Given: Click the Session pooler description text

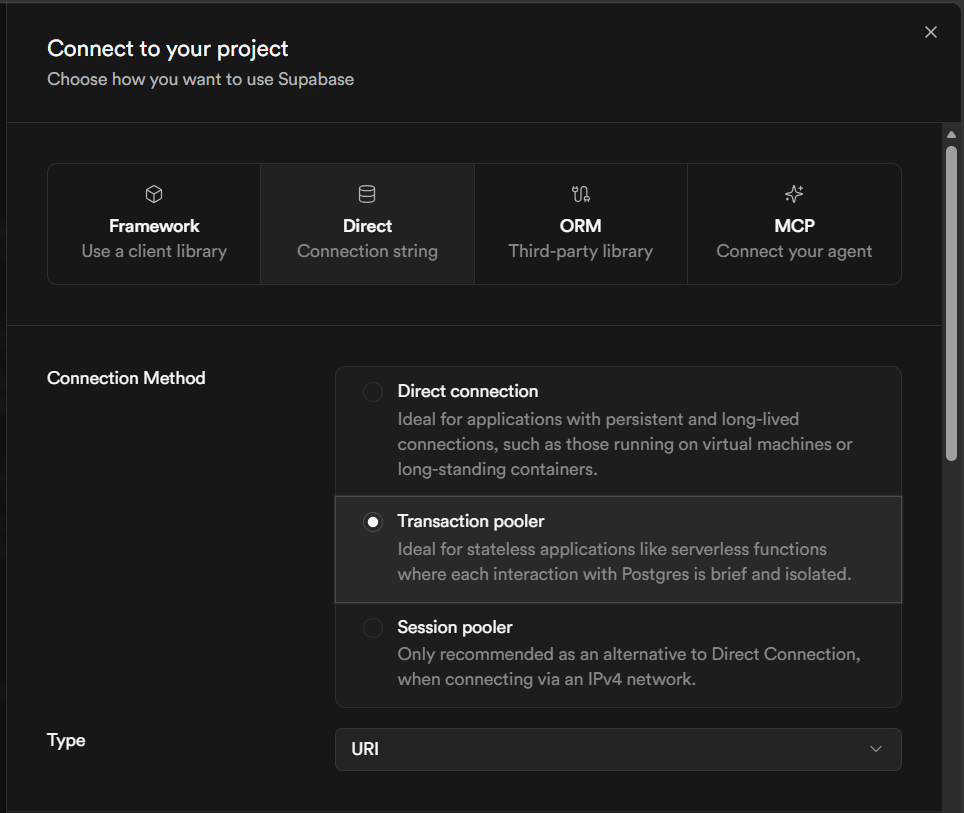Looking at the screenshot, I should coord(628,667).
